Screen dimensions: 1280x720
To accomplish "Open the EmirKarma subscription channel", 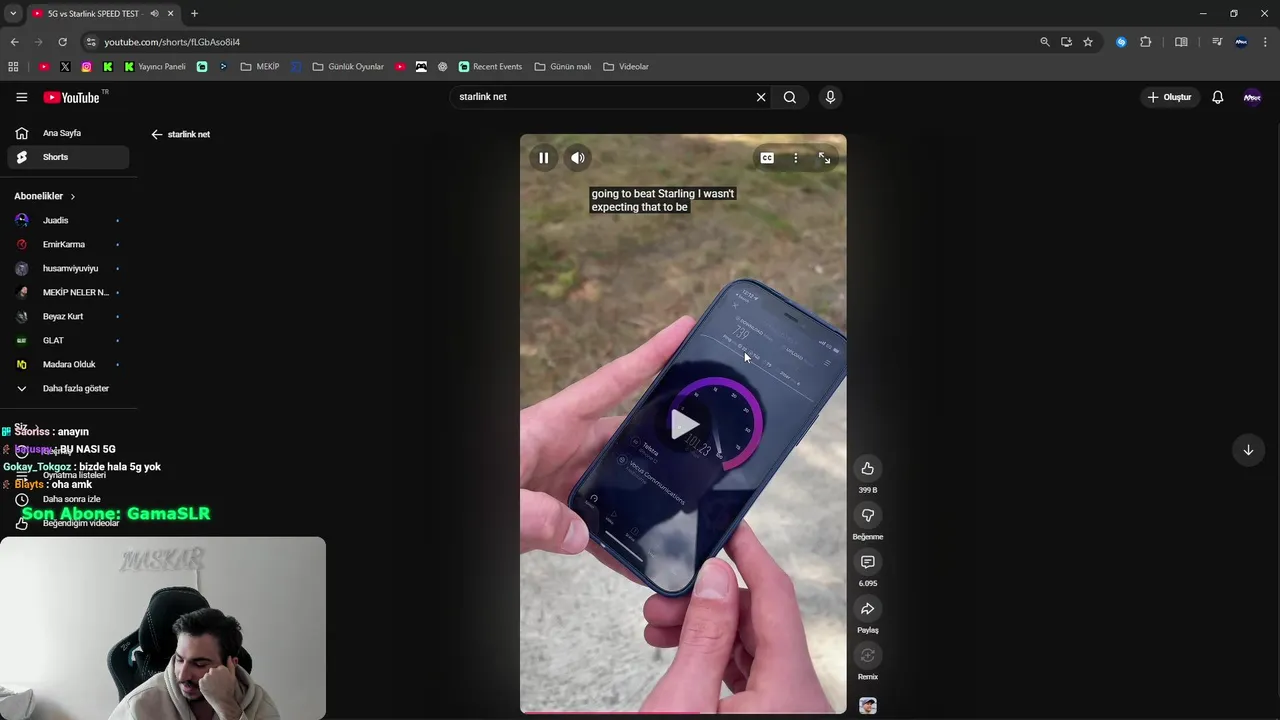I will [68, 244].
